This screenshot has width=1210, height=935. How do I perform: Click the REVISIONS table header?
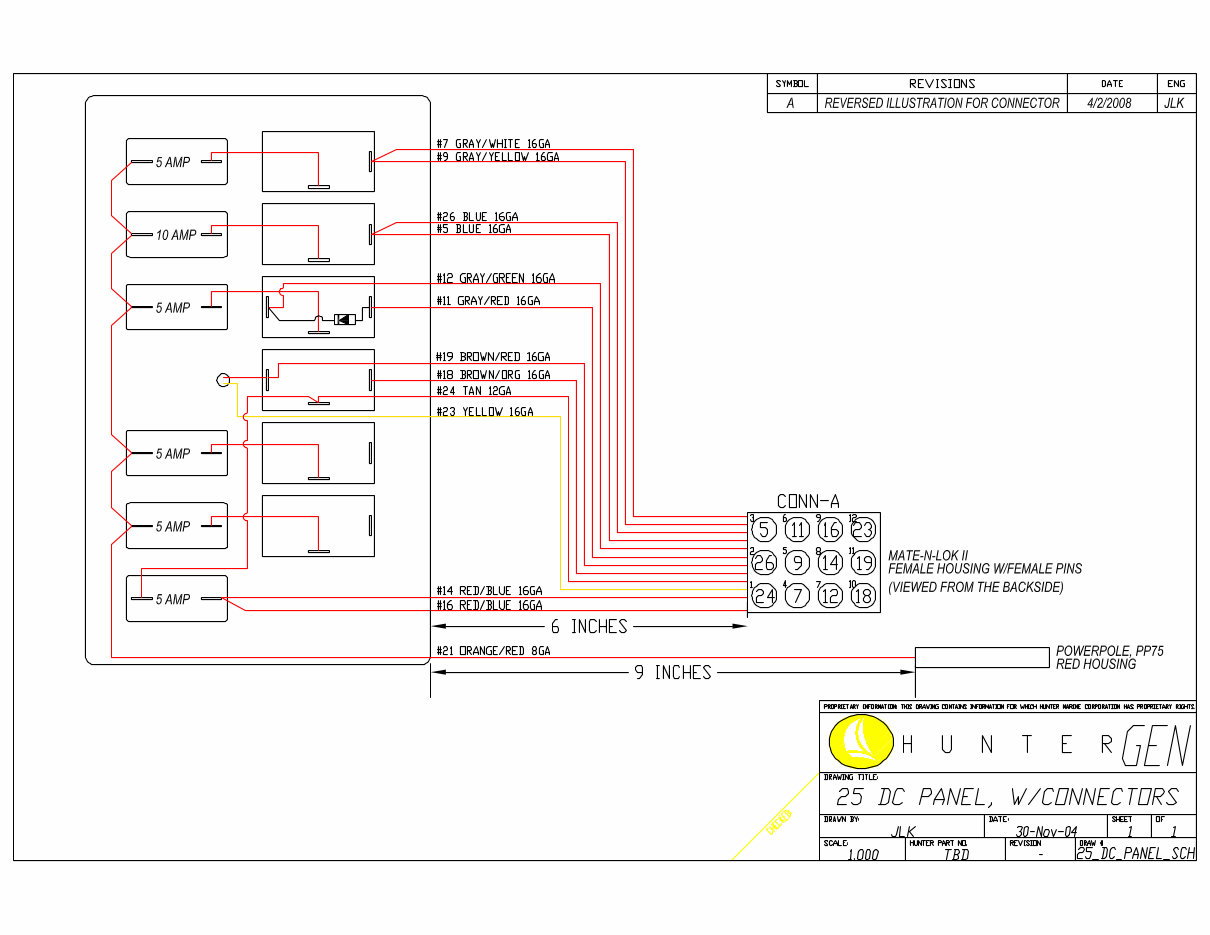click(942, 84)
